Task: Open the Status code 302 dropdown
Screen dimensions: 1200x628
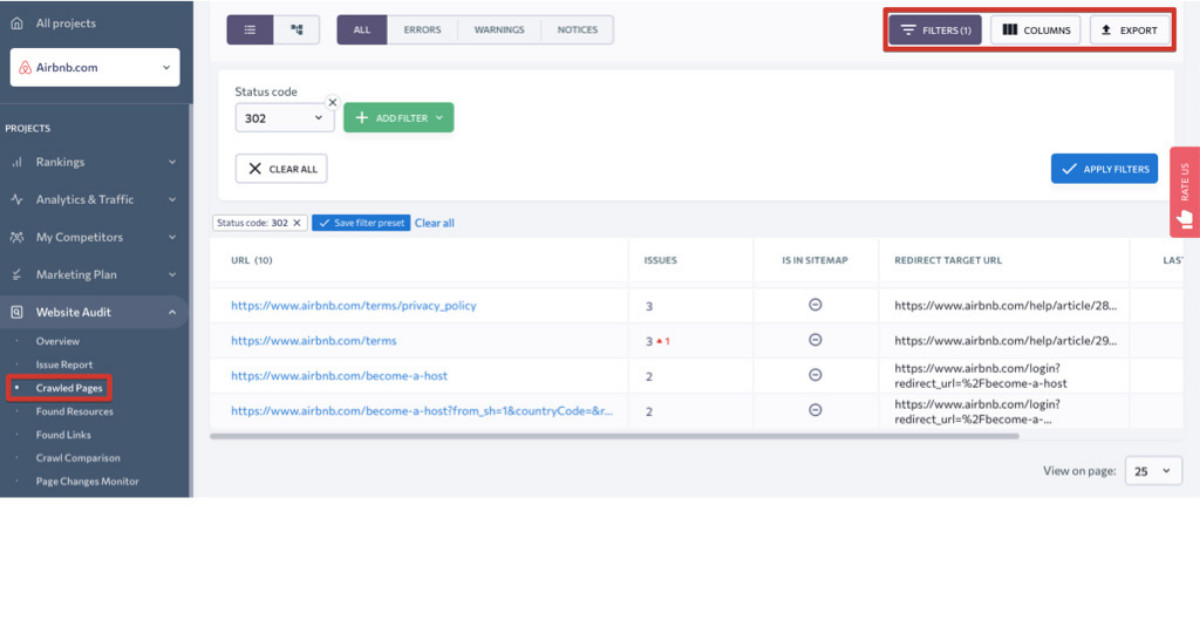Action: point(285,118)
